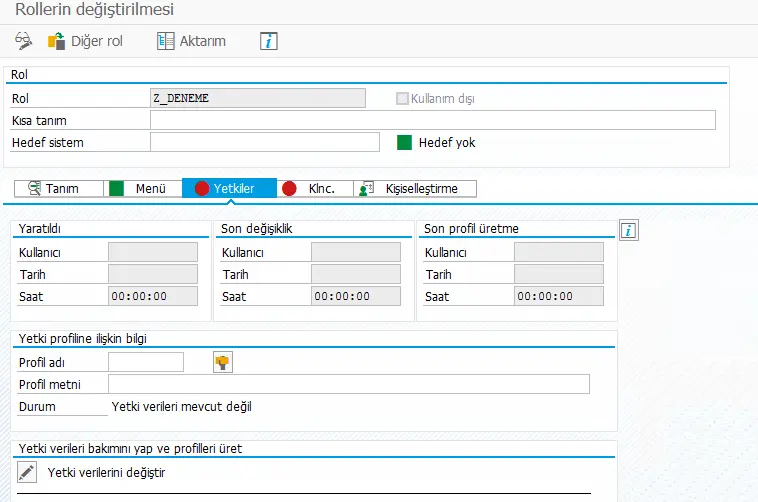This screenshot has width=758, height=502.
Task: Click the pencil icon to change authorization data
Action: pyautogui.click(x=27, y=472)
